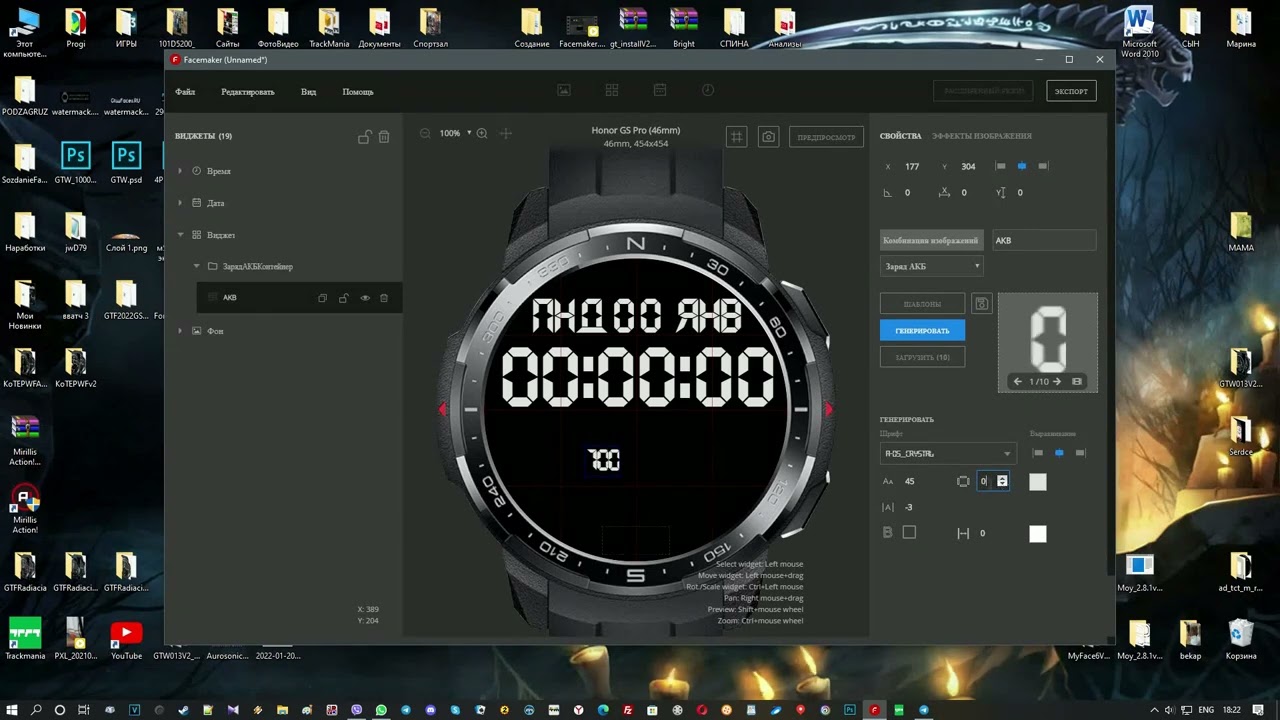Toggle visibility of the АКВ layer
Image resolution: width=1280 pixels, height=720 pixels.
click(x=365, y=298)
